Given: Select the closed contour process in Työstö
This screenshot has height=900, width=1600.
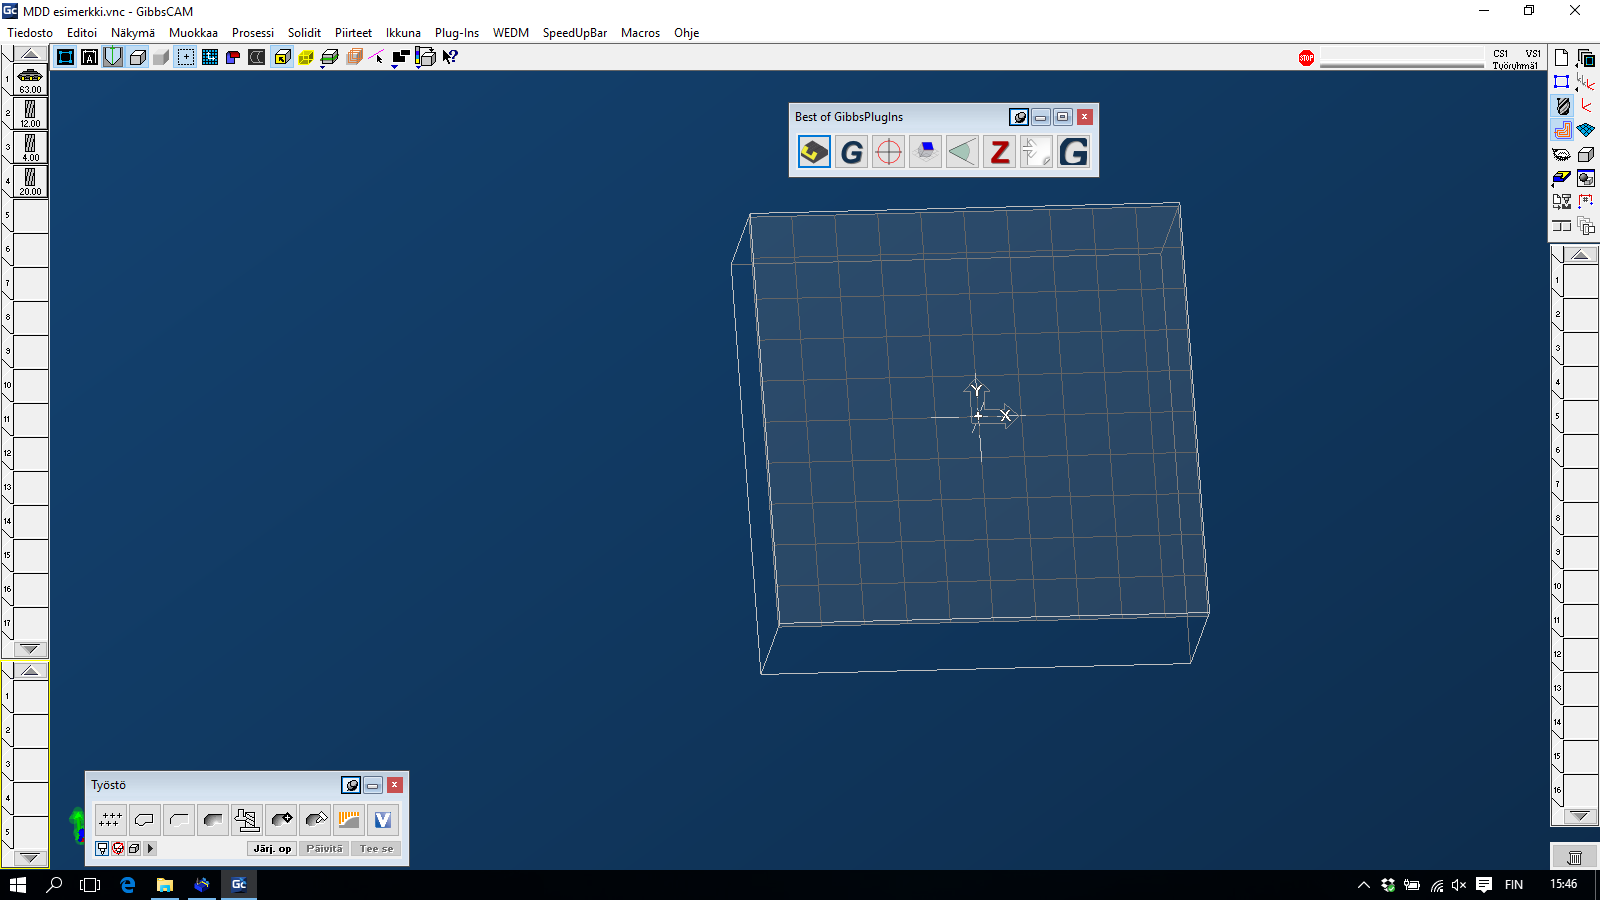Looking at the screenshot, I should (x=144, y=820).
